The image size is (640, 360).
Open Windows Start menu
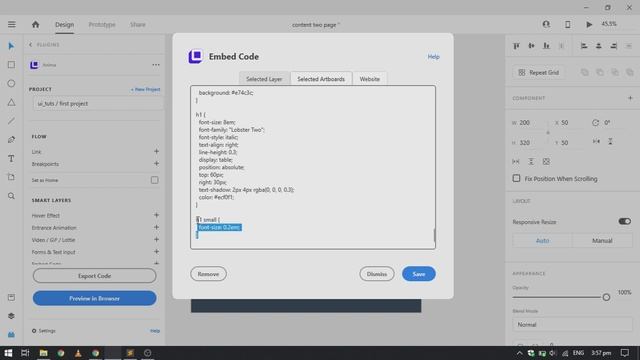point(8,353)
